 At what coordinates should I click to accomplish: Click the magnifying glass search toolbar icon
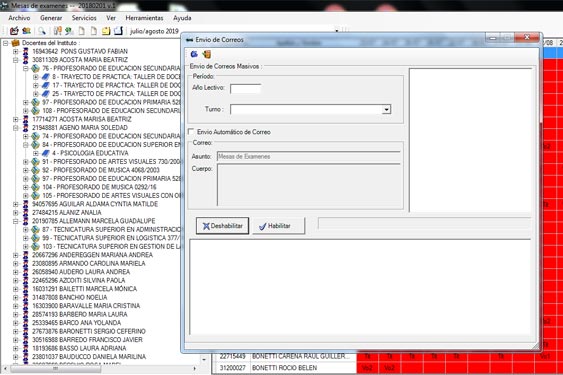tap(42, 31)
